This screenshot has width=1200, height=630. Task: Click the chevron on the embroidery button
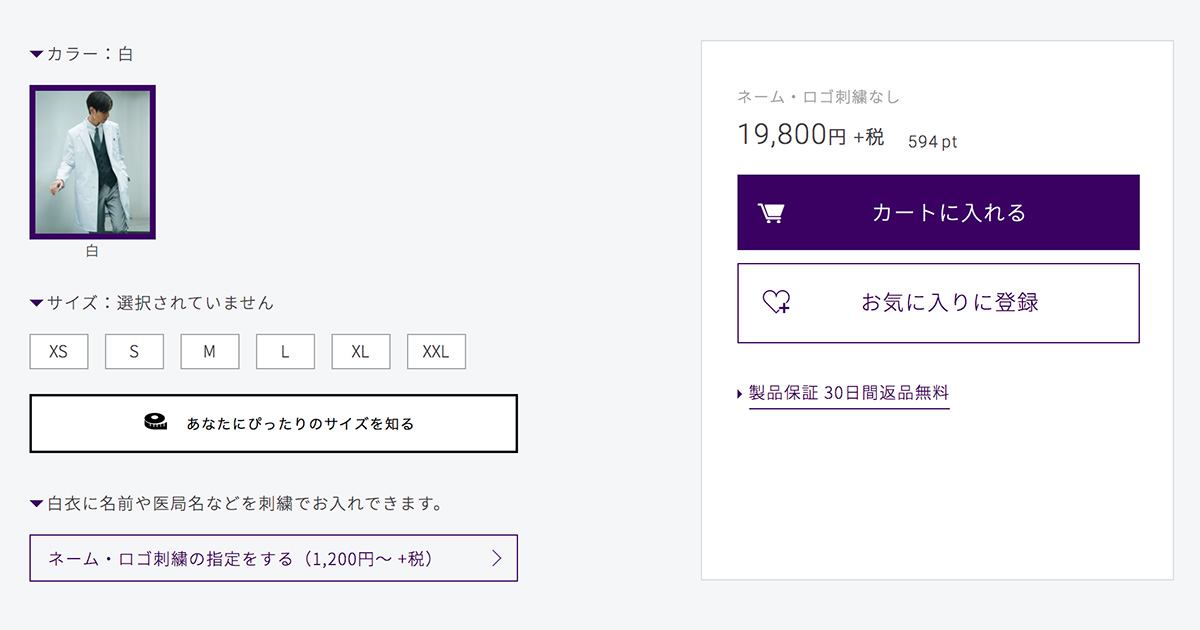497,558
